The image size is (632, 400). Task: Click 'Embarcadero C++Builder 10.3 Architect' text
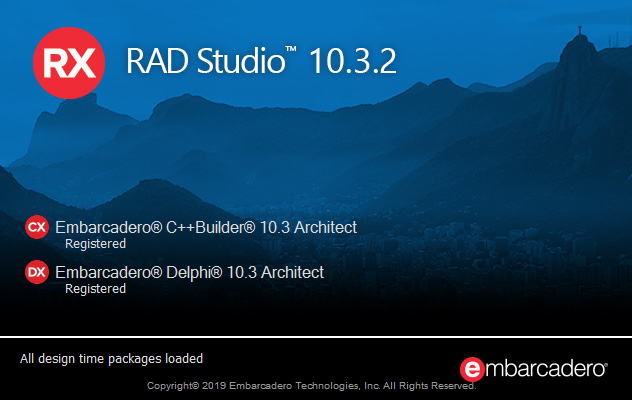[x=206, y=227]
